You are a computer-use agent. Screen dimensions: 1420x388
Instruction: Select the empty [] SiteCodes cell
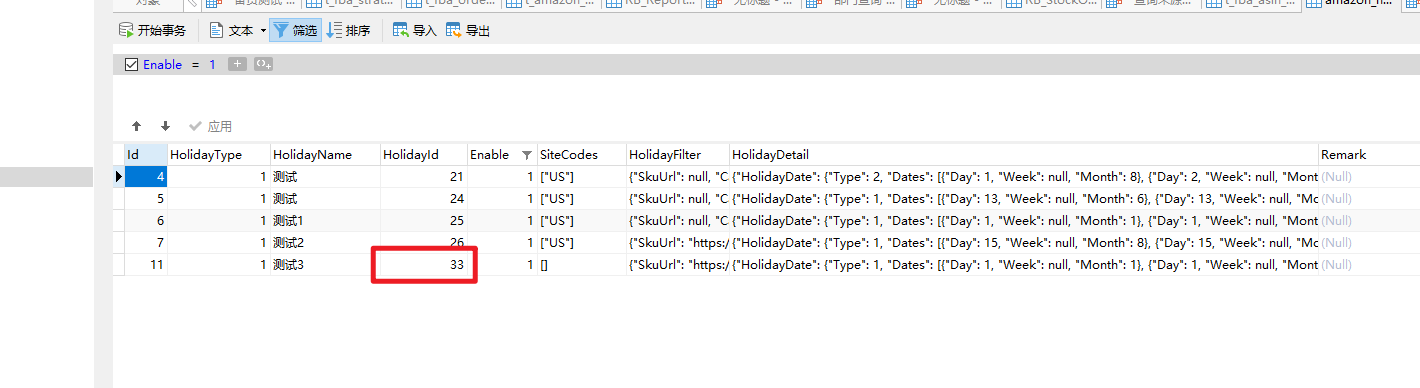click(x=581, y=264)
